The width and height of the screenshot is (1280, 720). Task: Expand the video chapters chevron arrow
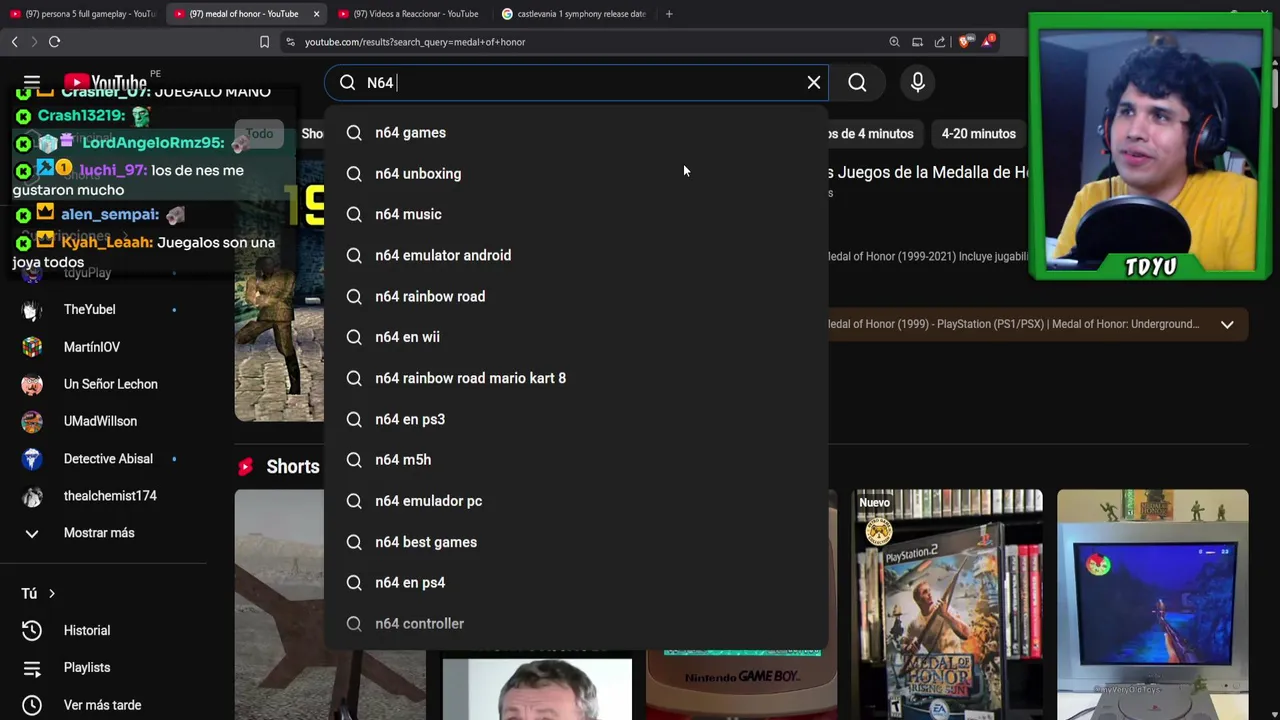point(1227,324)
